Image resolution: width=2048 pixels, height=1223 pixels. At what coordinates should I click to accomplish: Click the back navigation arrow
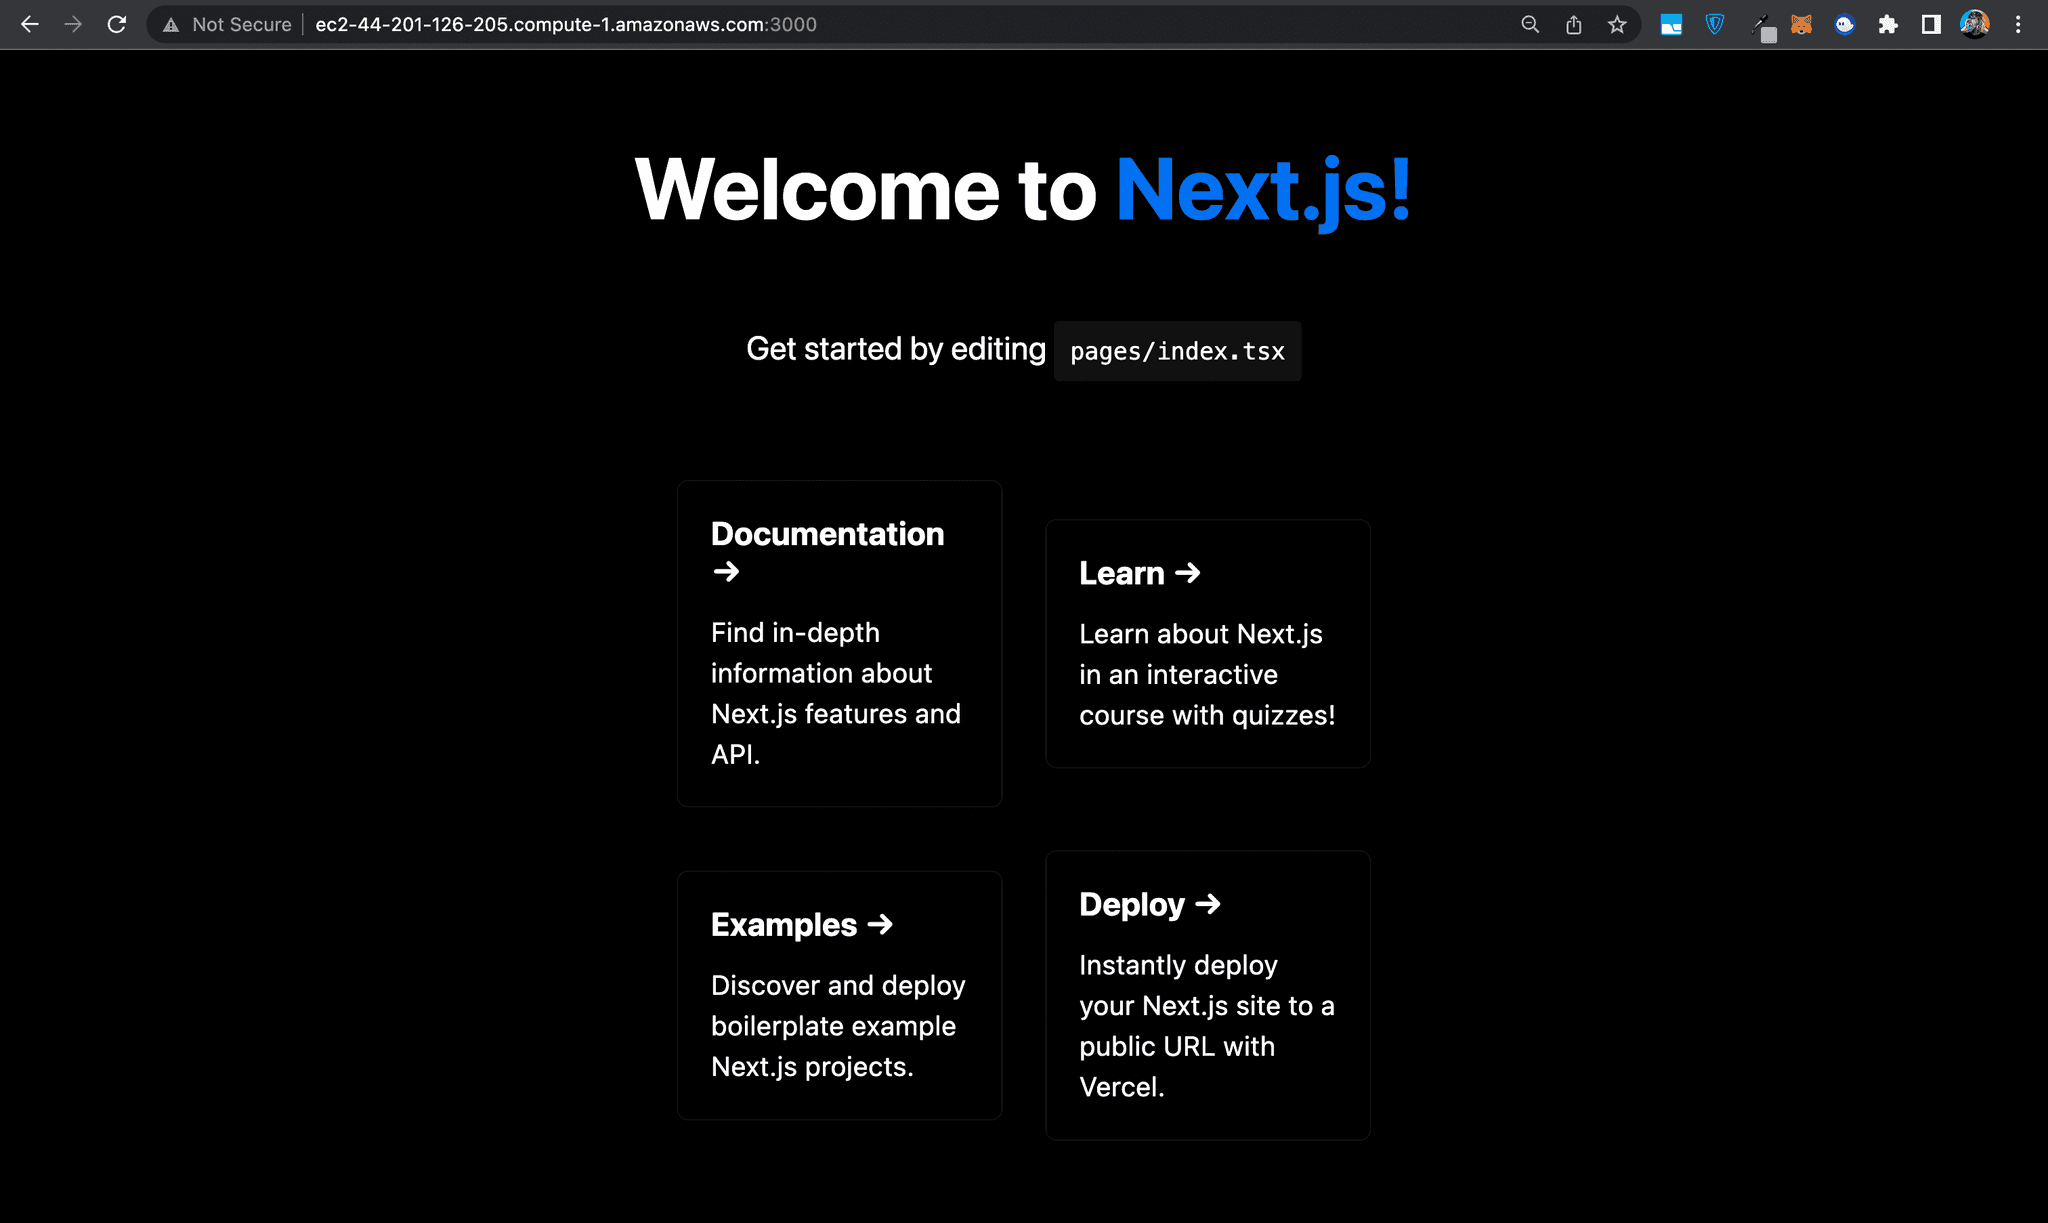pyautogui.click(x=30, y=24)
